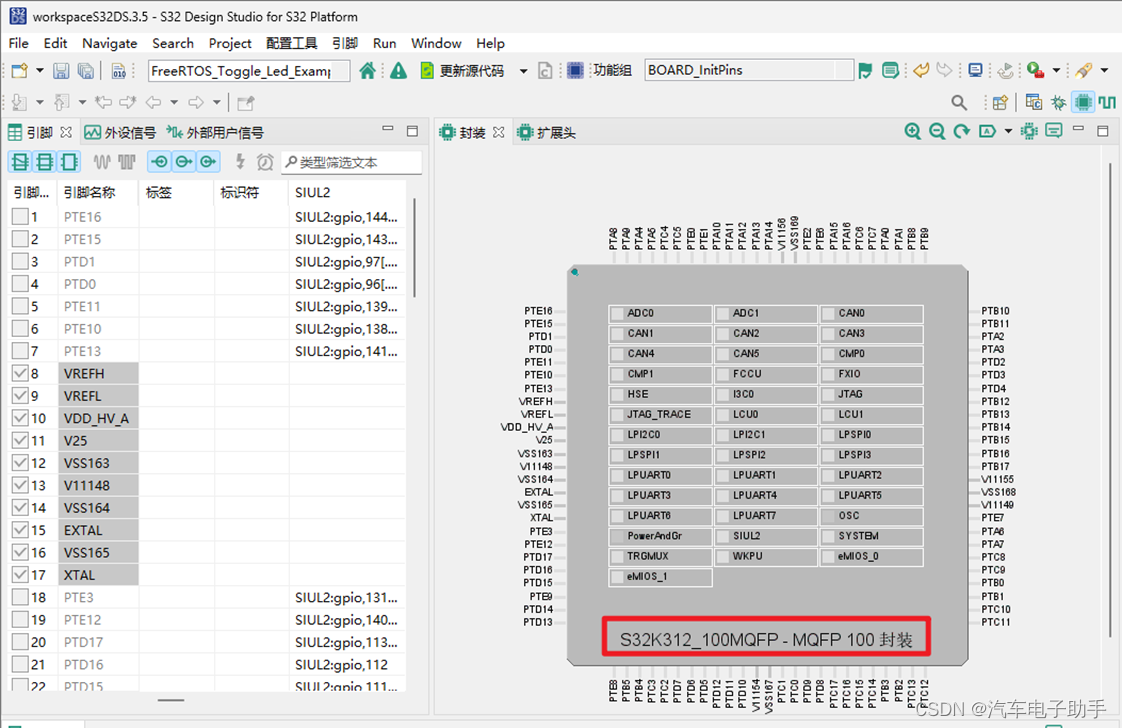1122x728 pixels.
Task: Enable the CAN0 peripheral checkbox on package
Action: [828, 314]
